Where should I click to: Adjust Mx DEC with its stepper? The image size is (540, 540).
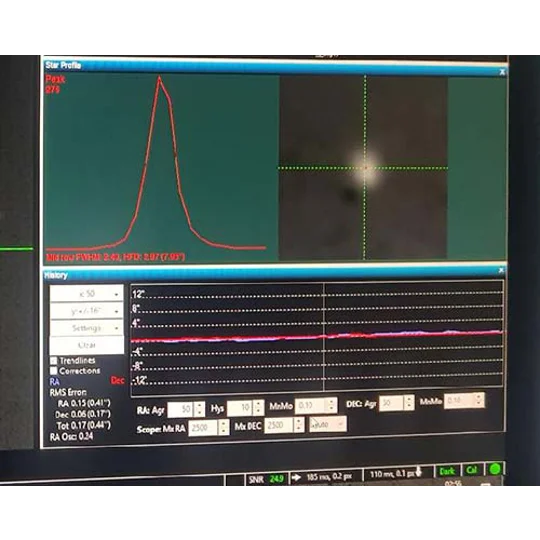299,425
